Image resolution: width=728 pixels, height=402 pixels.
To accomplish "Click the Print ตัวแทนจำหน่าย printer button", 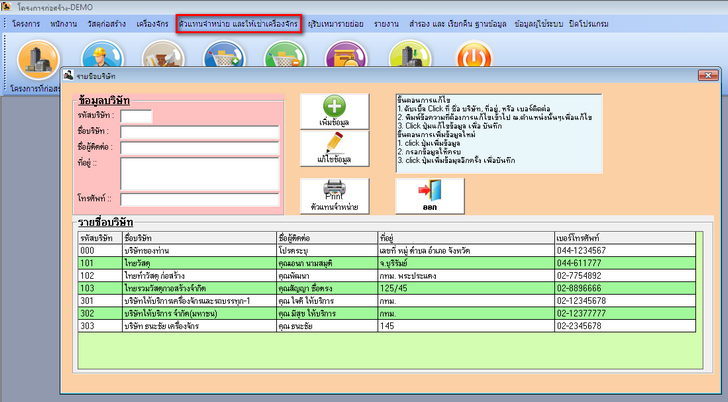I will (334, 194).
